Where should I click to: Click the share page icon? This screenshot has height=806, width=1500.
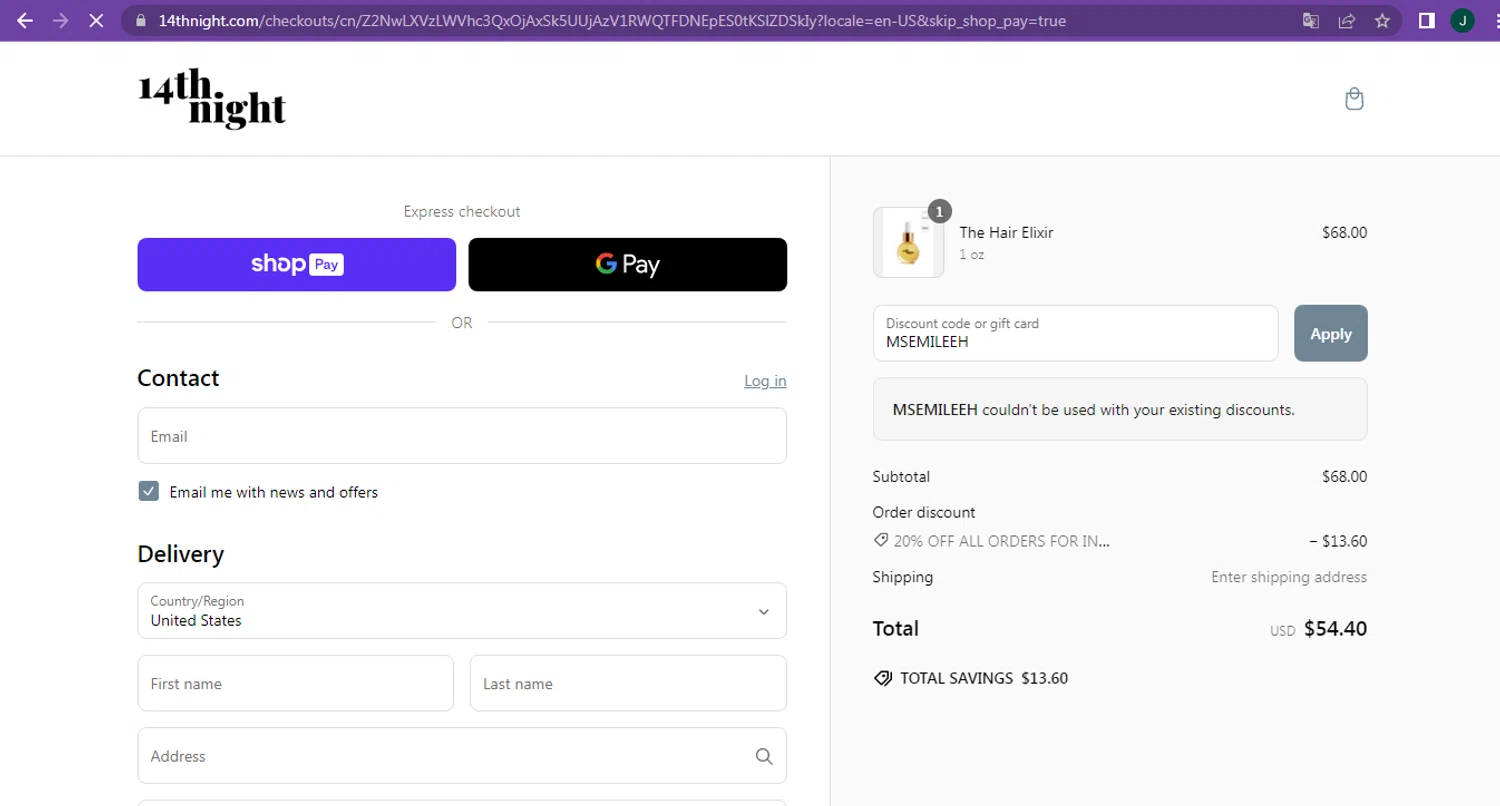1347,20
